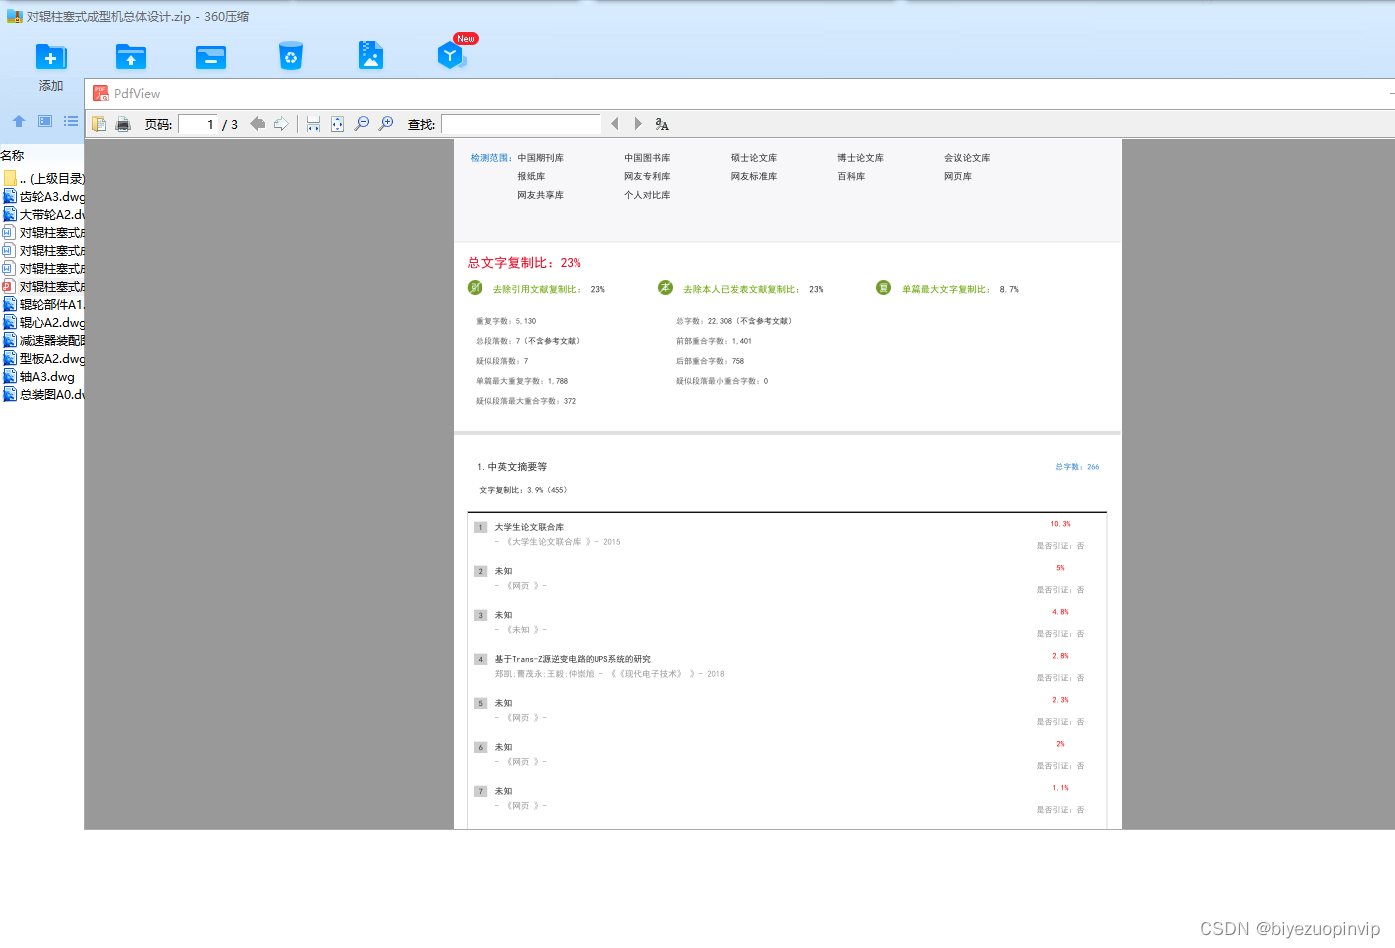Click the 360压缩 window title icon
This screenshot has width=1395, height=948.
(x=14, y=17)
